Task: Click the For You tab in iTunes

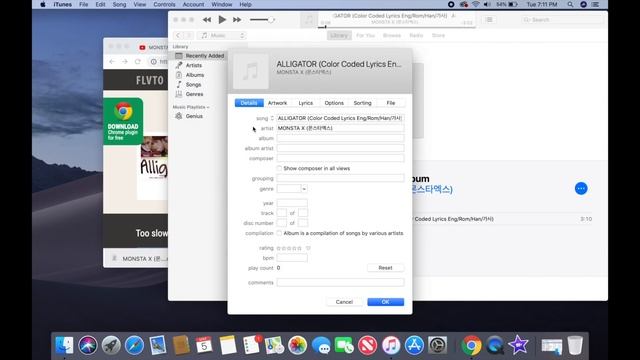Action: (365, 36)
